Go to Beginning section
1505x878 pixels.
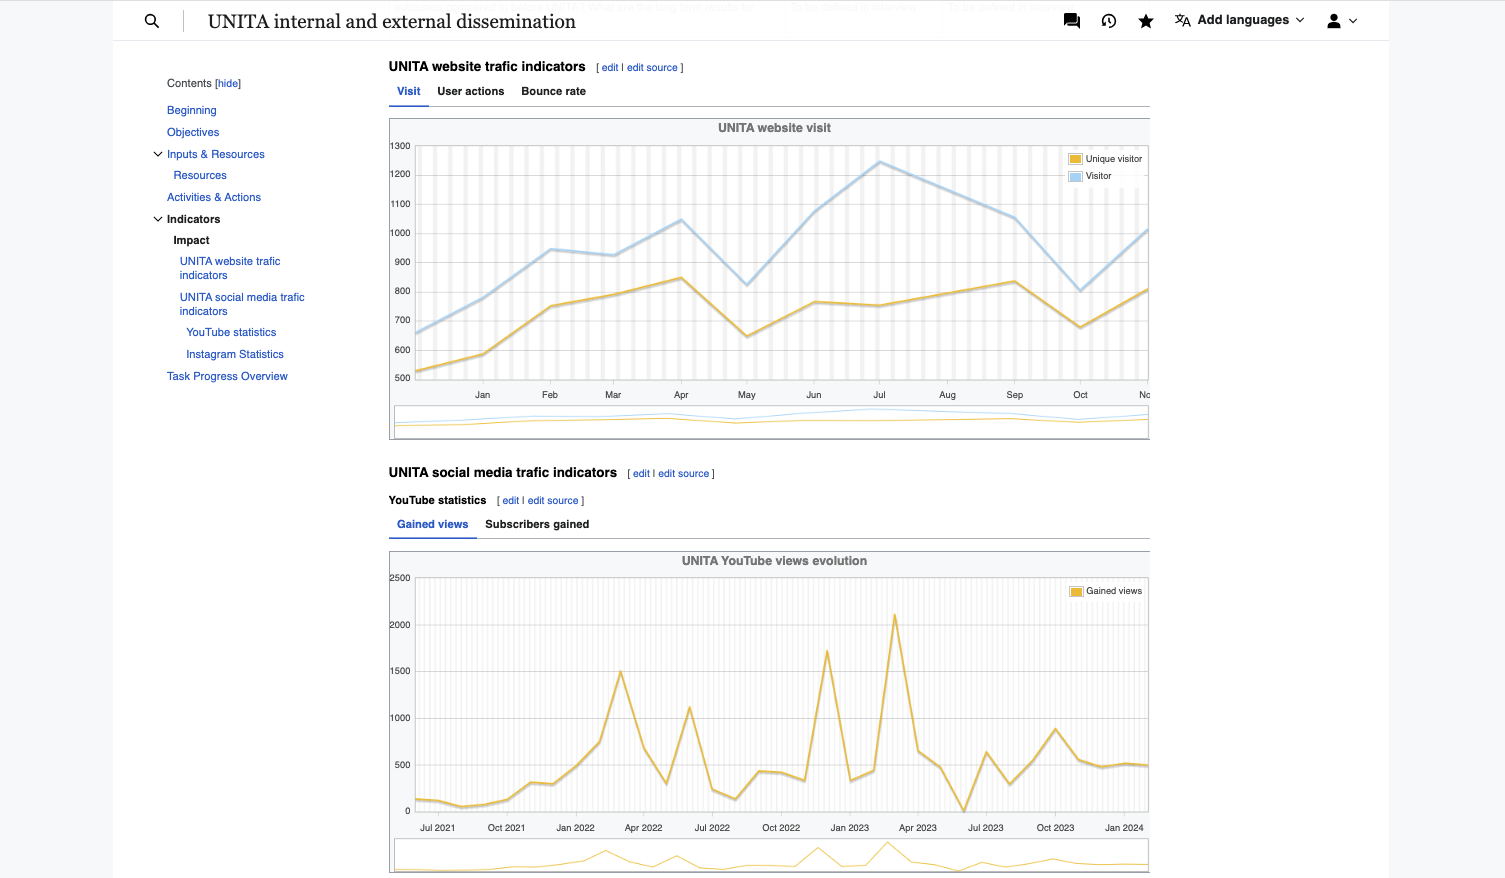(192, 110)
